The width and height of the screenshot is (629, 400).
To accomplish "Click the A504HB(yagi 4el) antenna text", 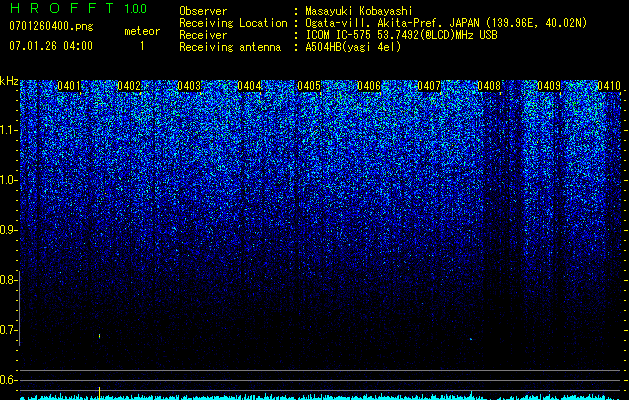I will click(353, 47).
